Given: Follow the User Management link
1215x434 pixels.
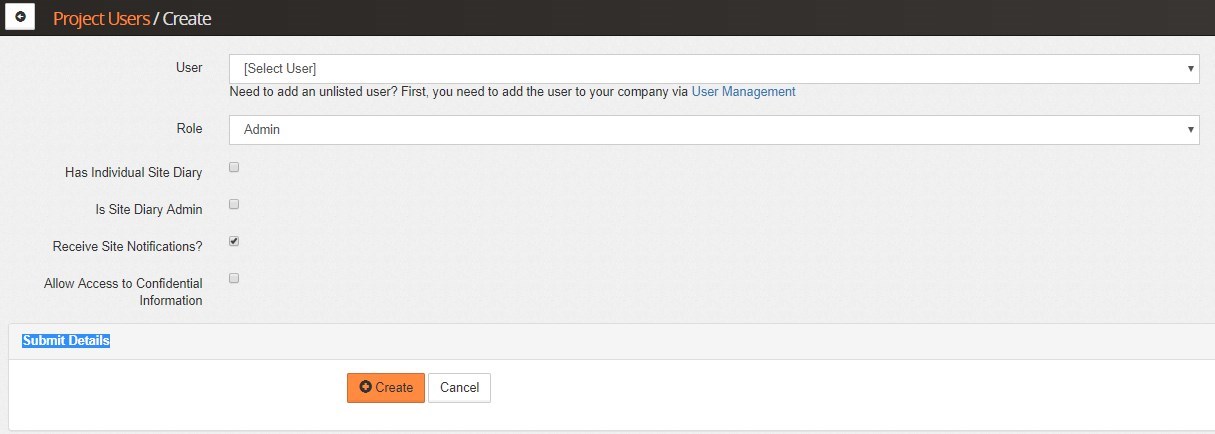Looking at the screenshot, I should pyautogui.click(x=743, y=91).
